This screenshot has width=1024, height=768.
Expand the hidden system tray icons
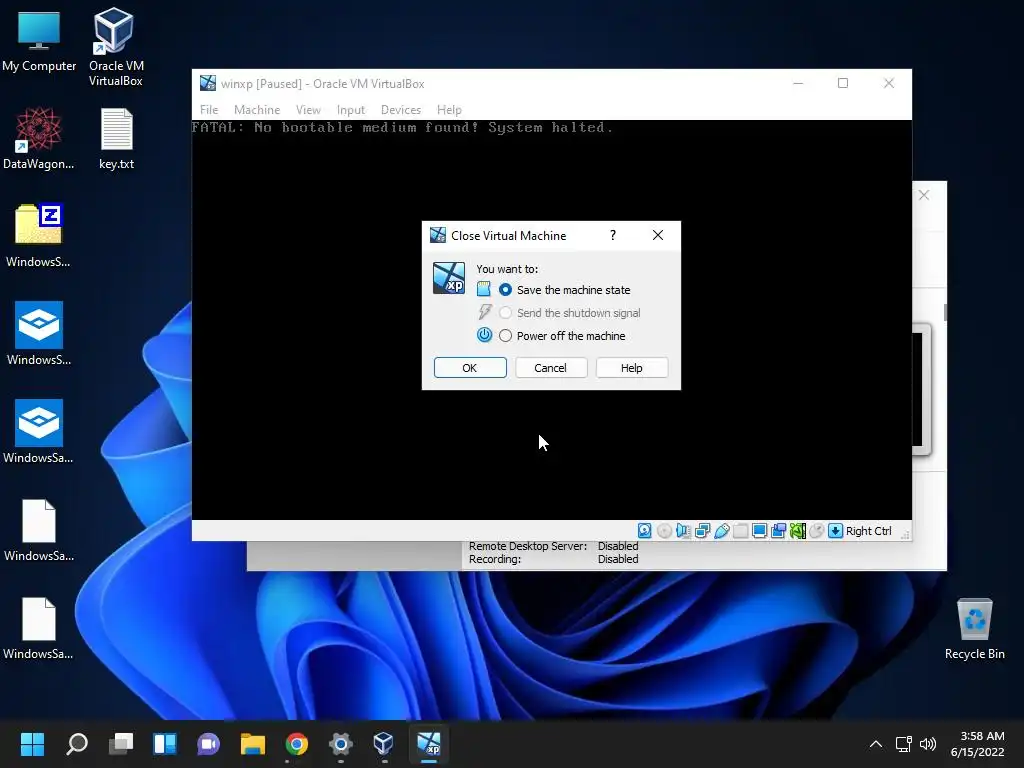click(876, 744)
